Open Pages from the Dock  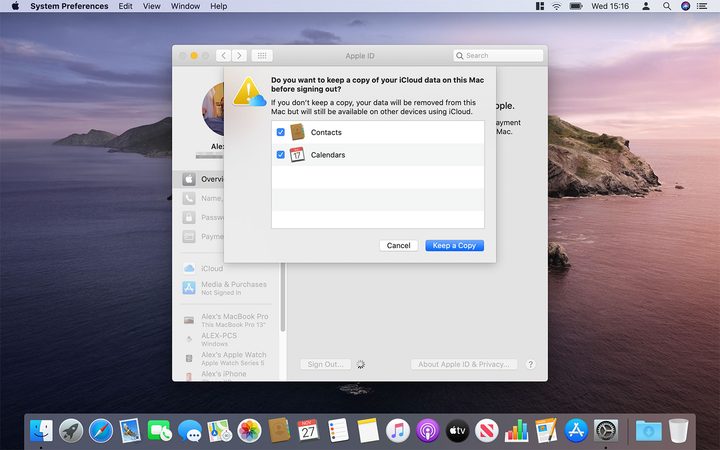pyautogui.click(x=546, y=430)
